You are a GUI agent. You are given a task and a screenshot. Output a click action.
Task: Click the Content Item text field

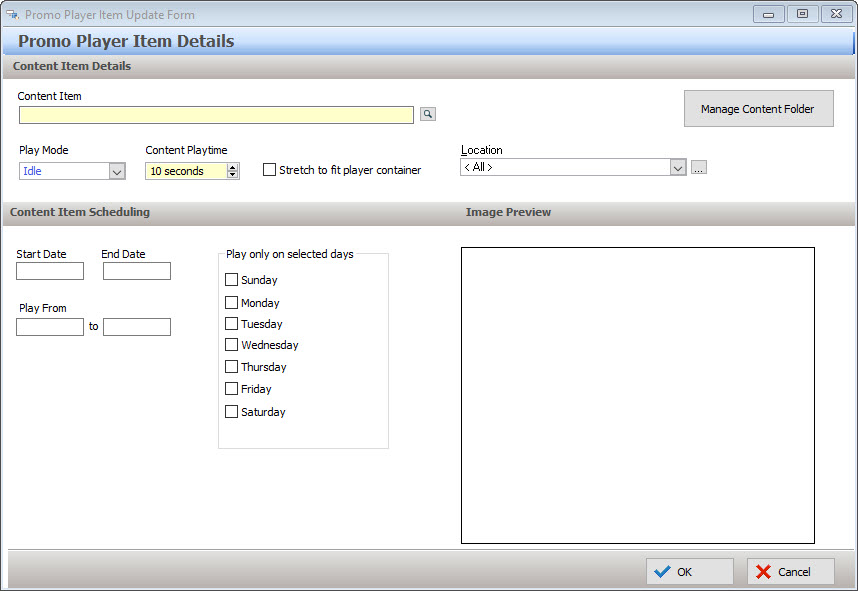click(216, 115)
